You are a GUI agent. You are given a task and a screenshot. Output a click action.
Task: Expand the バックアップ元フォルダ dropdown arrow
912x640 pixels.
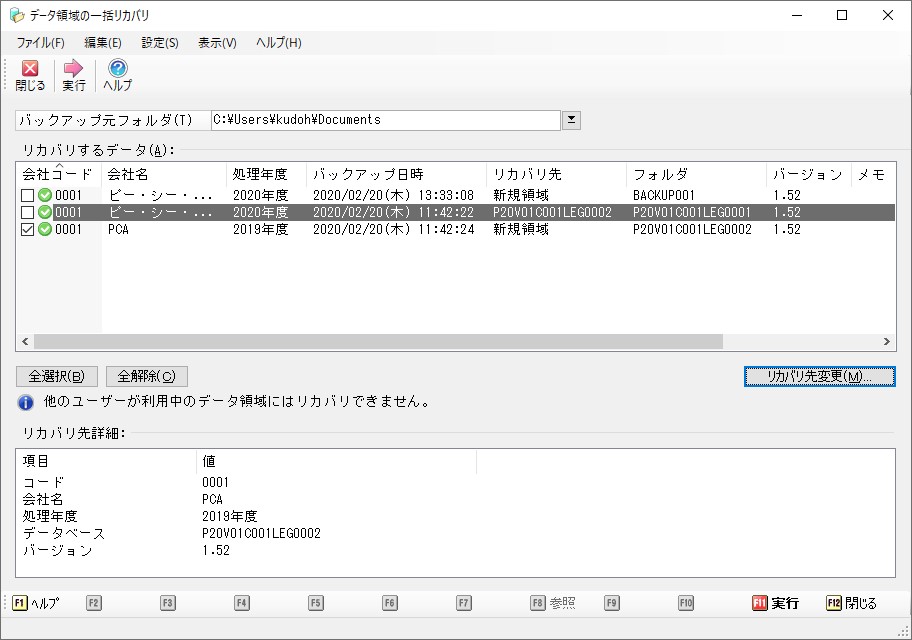pos(571,120)
